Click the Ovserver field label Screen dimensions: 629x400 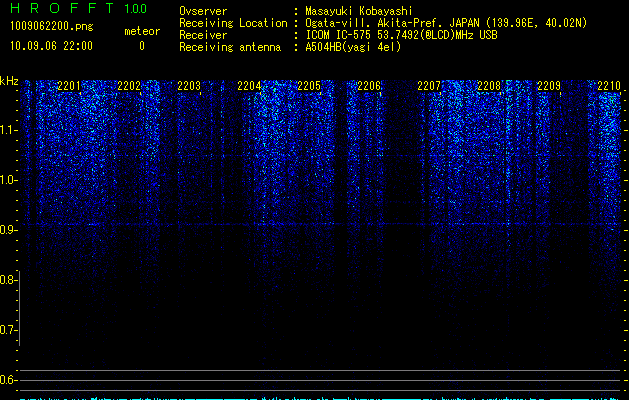(203, 11)
